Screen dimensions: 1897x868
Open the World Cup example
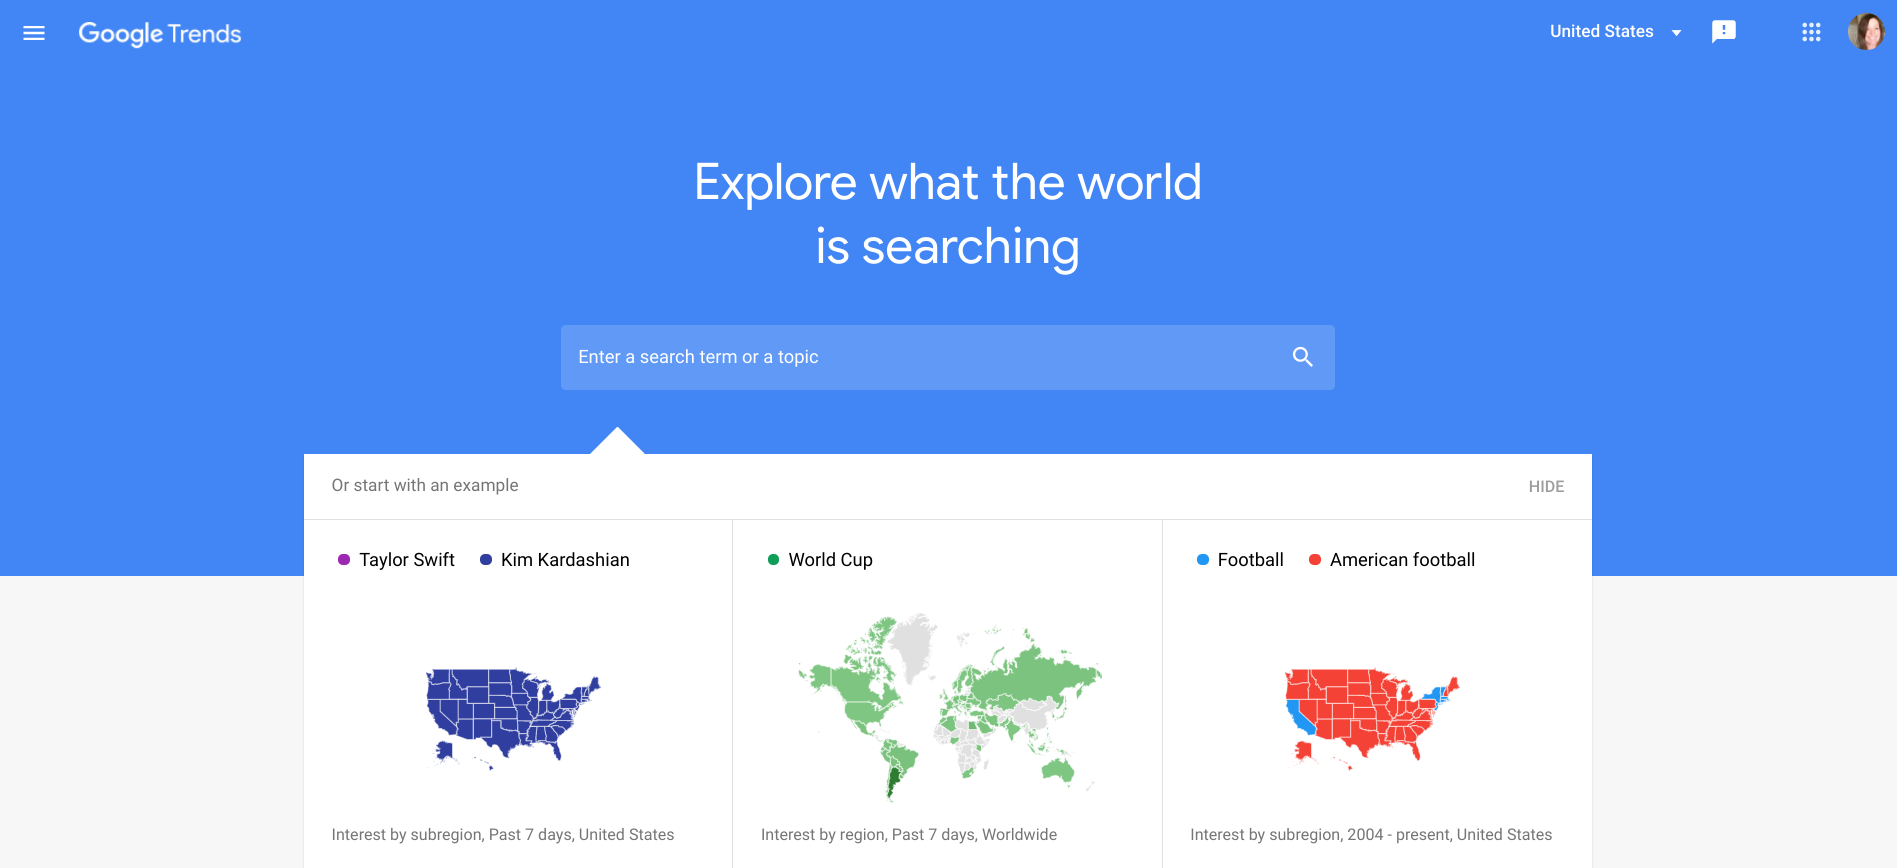[x=831, y=560]
